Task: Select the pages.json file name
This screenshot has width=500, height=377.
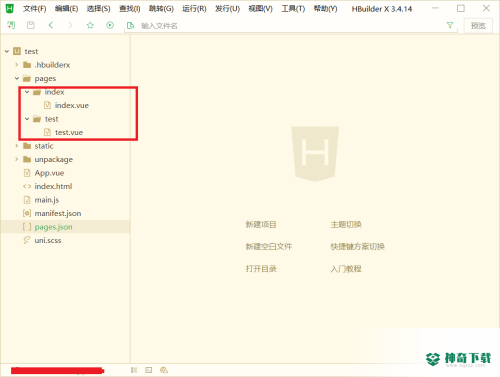Action: point(53,227)
